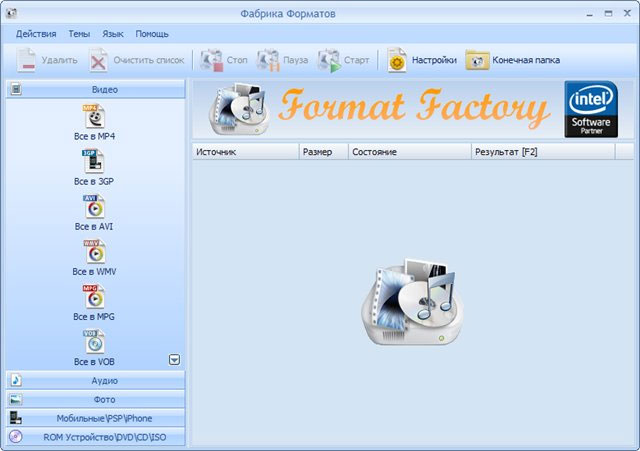Sort by Источник column header
This screenshot has height=451, width=640.
coord(246,152)
